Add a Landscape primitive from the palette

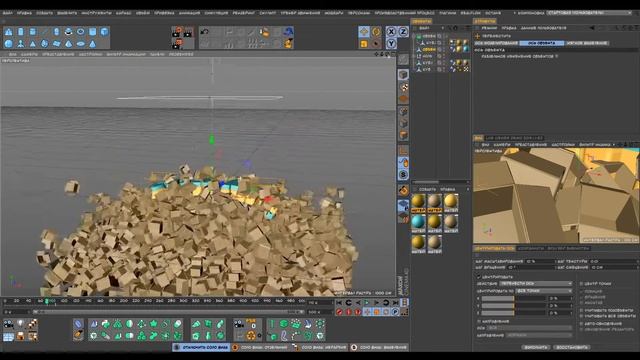point(56,44)
